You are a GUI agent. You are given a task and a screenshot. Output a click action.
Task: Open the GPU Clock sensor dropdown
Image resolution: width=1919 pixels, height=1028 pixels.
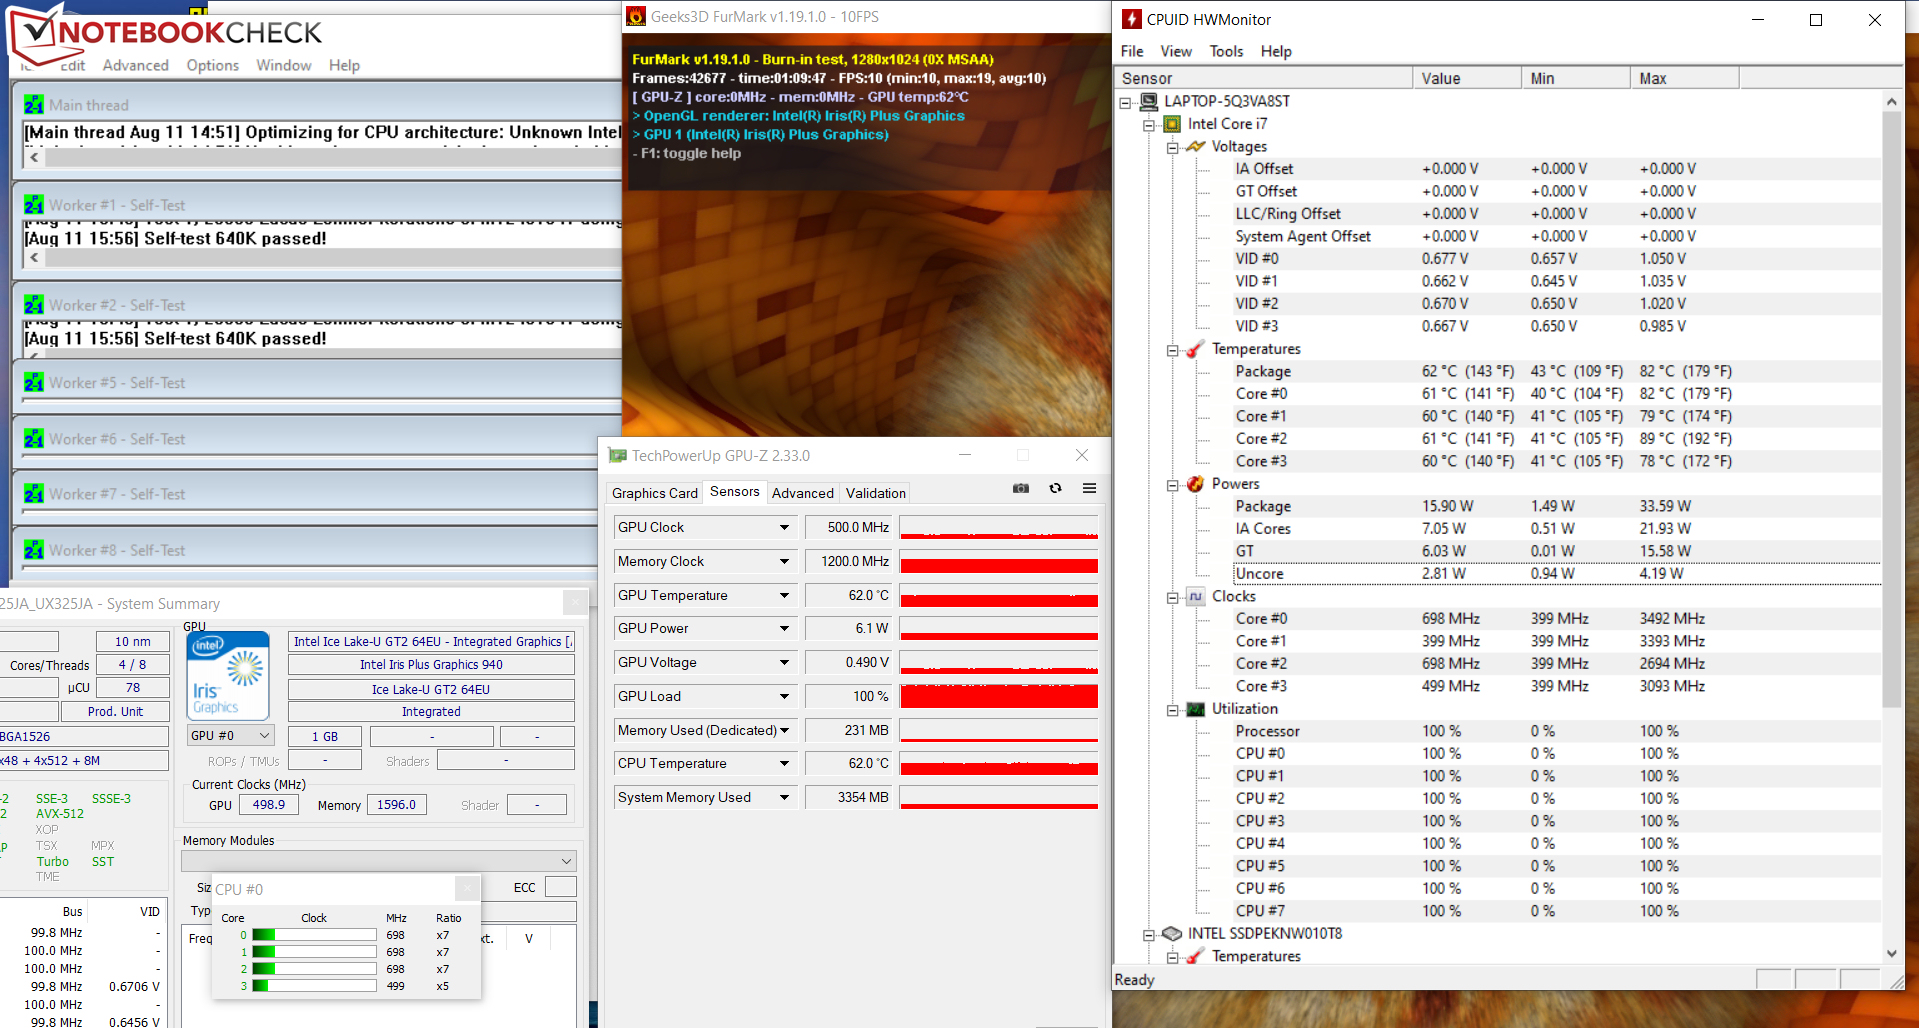784,527
